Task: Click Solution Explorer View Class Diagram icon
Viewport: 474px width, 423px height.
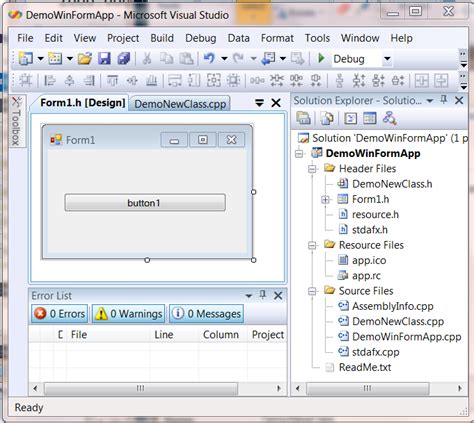Action: click(x=389, y=118)
